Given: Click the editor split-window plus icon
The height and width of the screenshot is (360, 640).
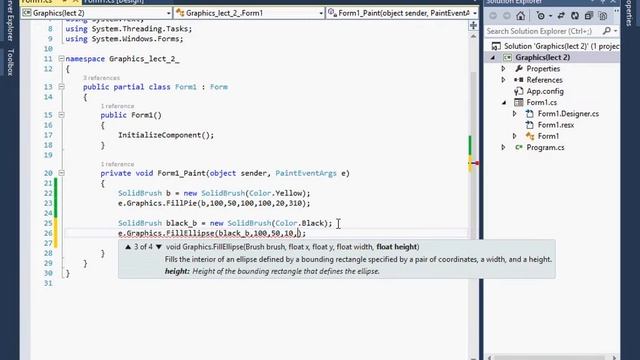Looking at the screenshot, I should coord(473,26).
